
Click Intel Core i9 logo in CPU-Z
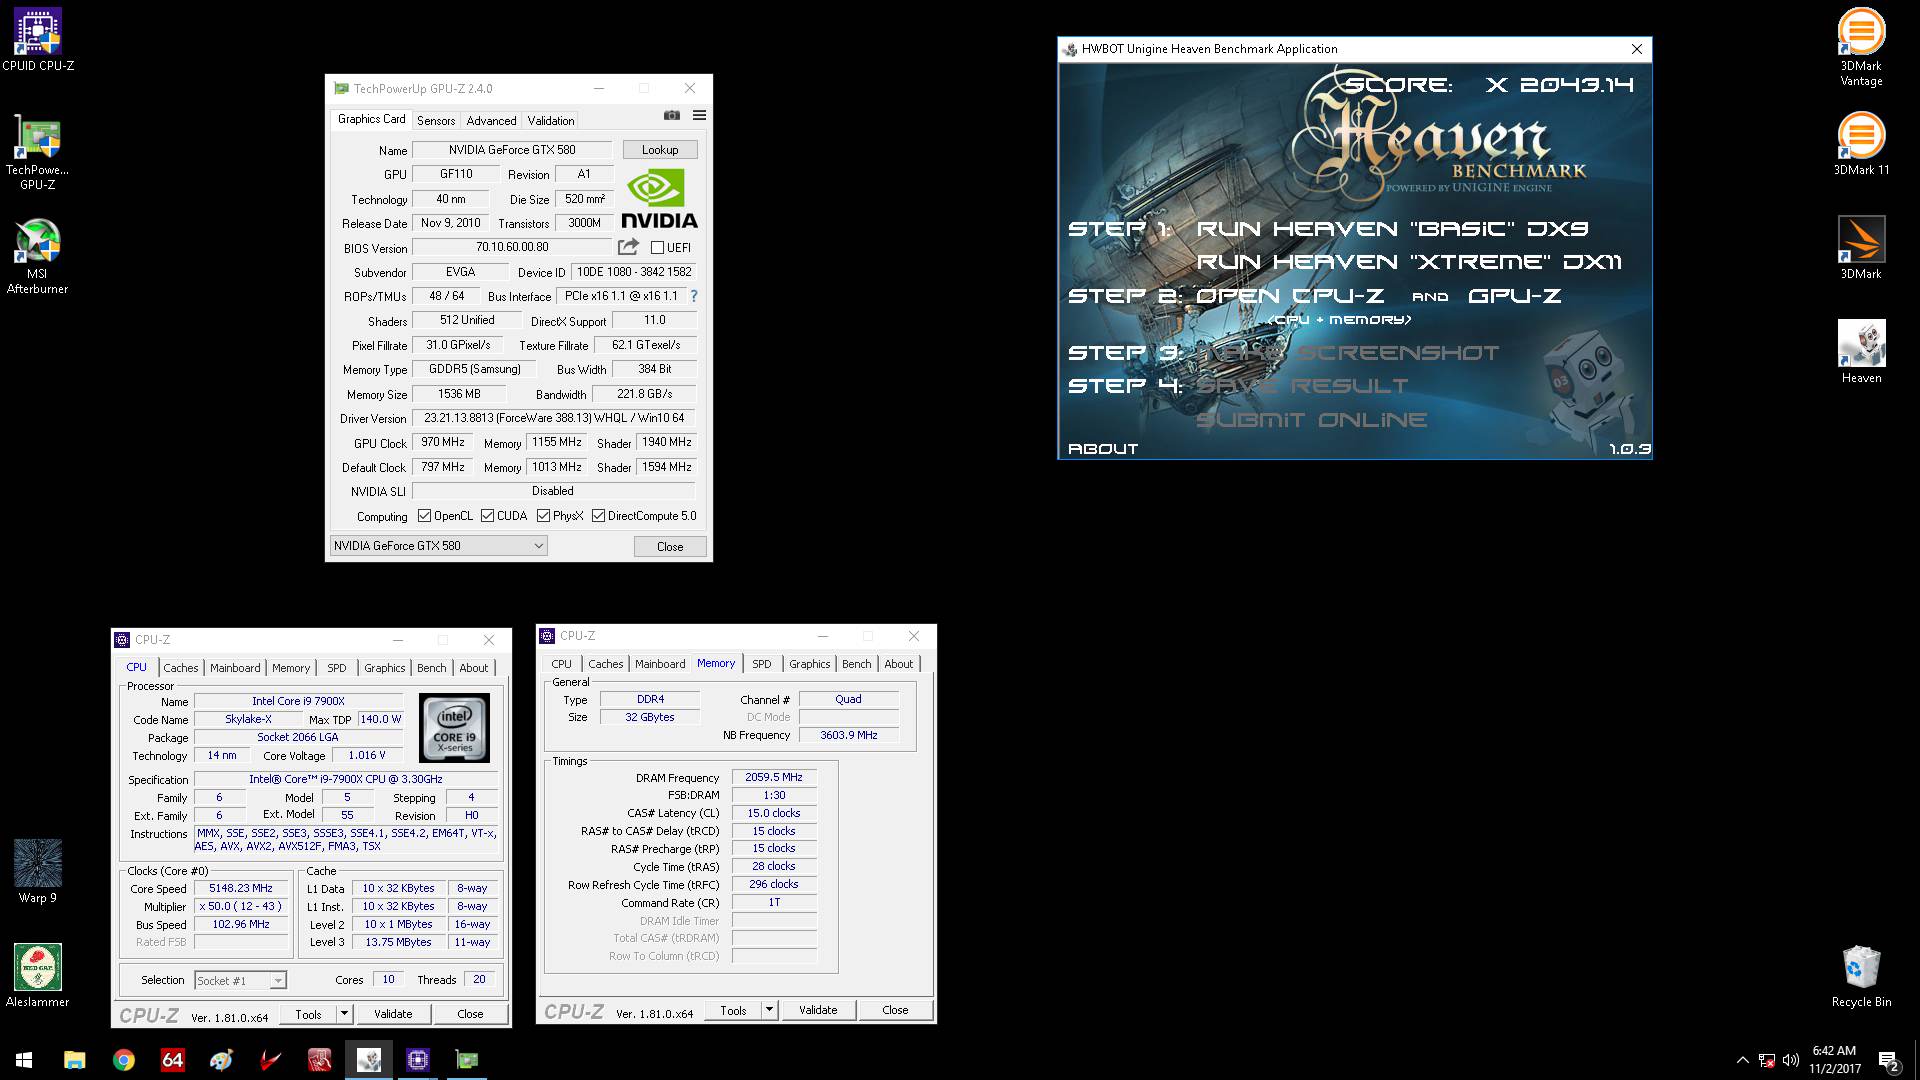click(x=454, y=728)
